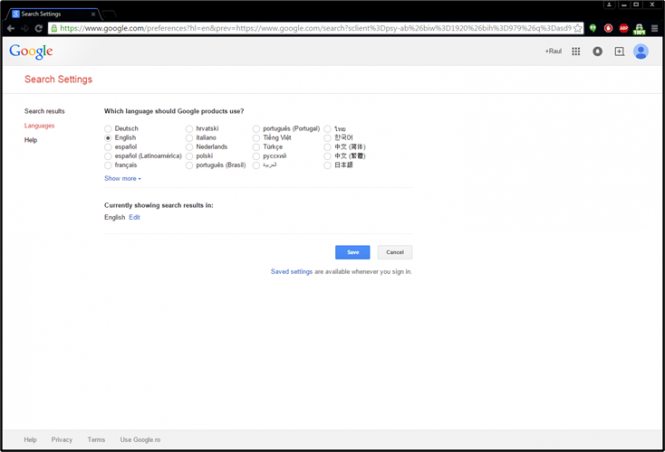
Task: Click the Google+ share plus box icon
Action: click(619, 51)
